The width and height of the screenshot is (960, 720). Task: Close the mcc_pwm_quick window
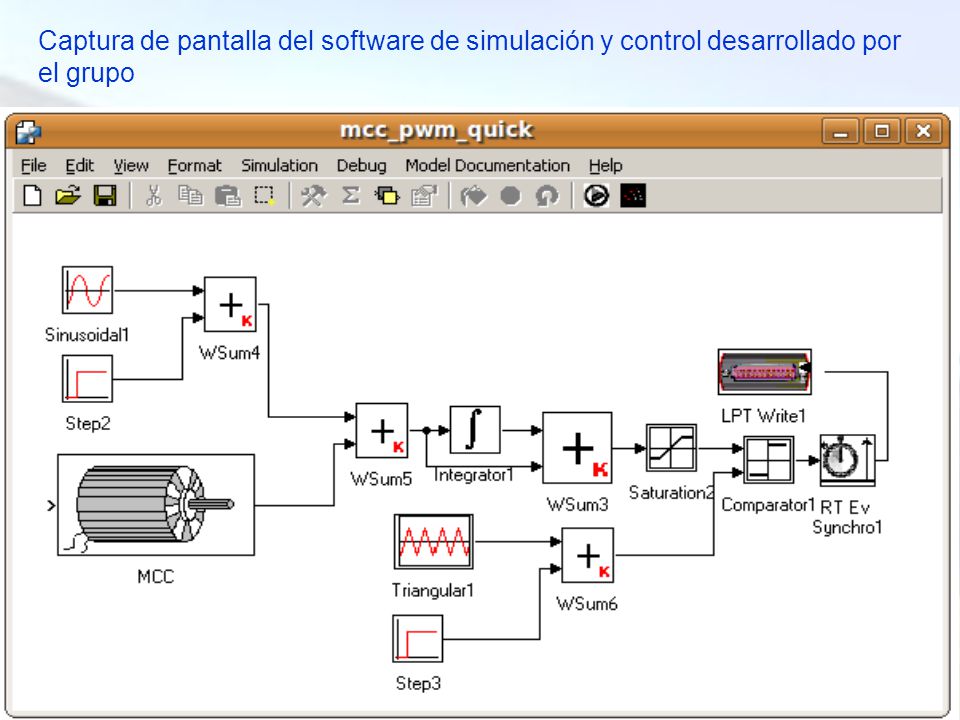923,131
